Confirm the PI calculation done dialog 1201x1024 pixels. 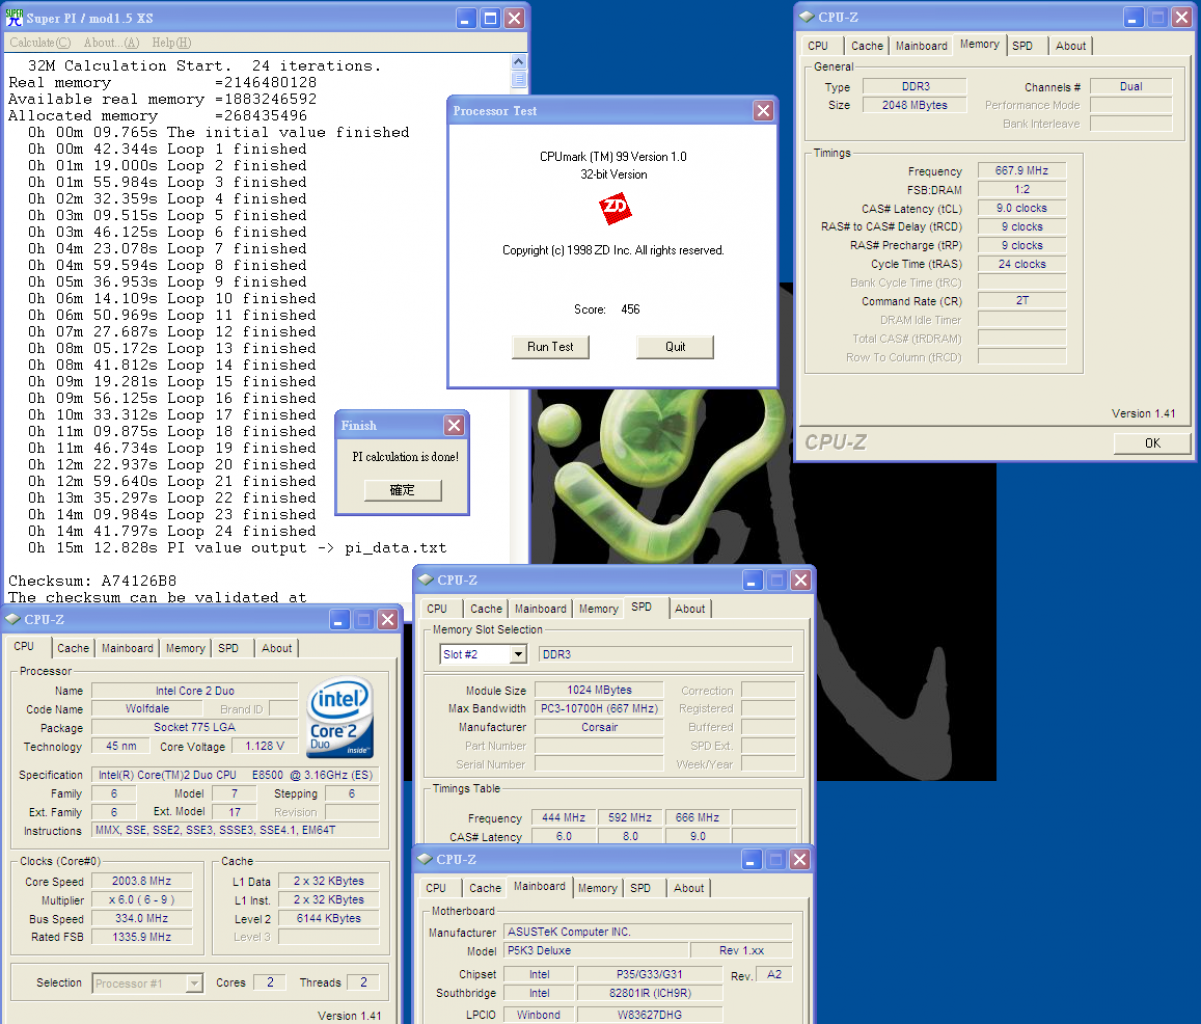coord(401,490)
